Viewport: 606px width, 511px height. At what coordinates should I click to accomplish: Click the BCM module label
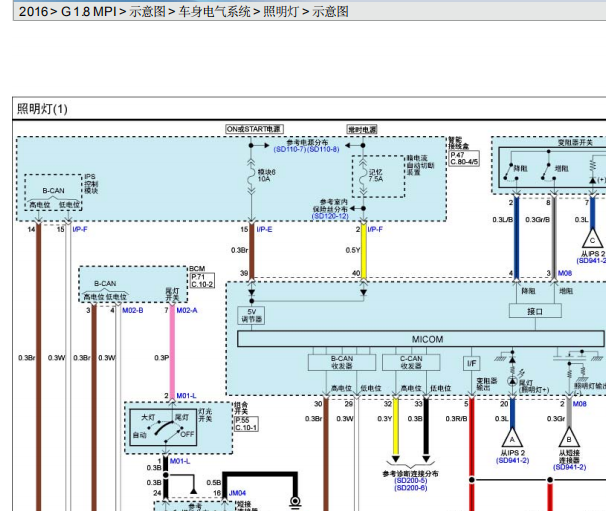tap(197, 269)
